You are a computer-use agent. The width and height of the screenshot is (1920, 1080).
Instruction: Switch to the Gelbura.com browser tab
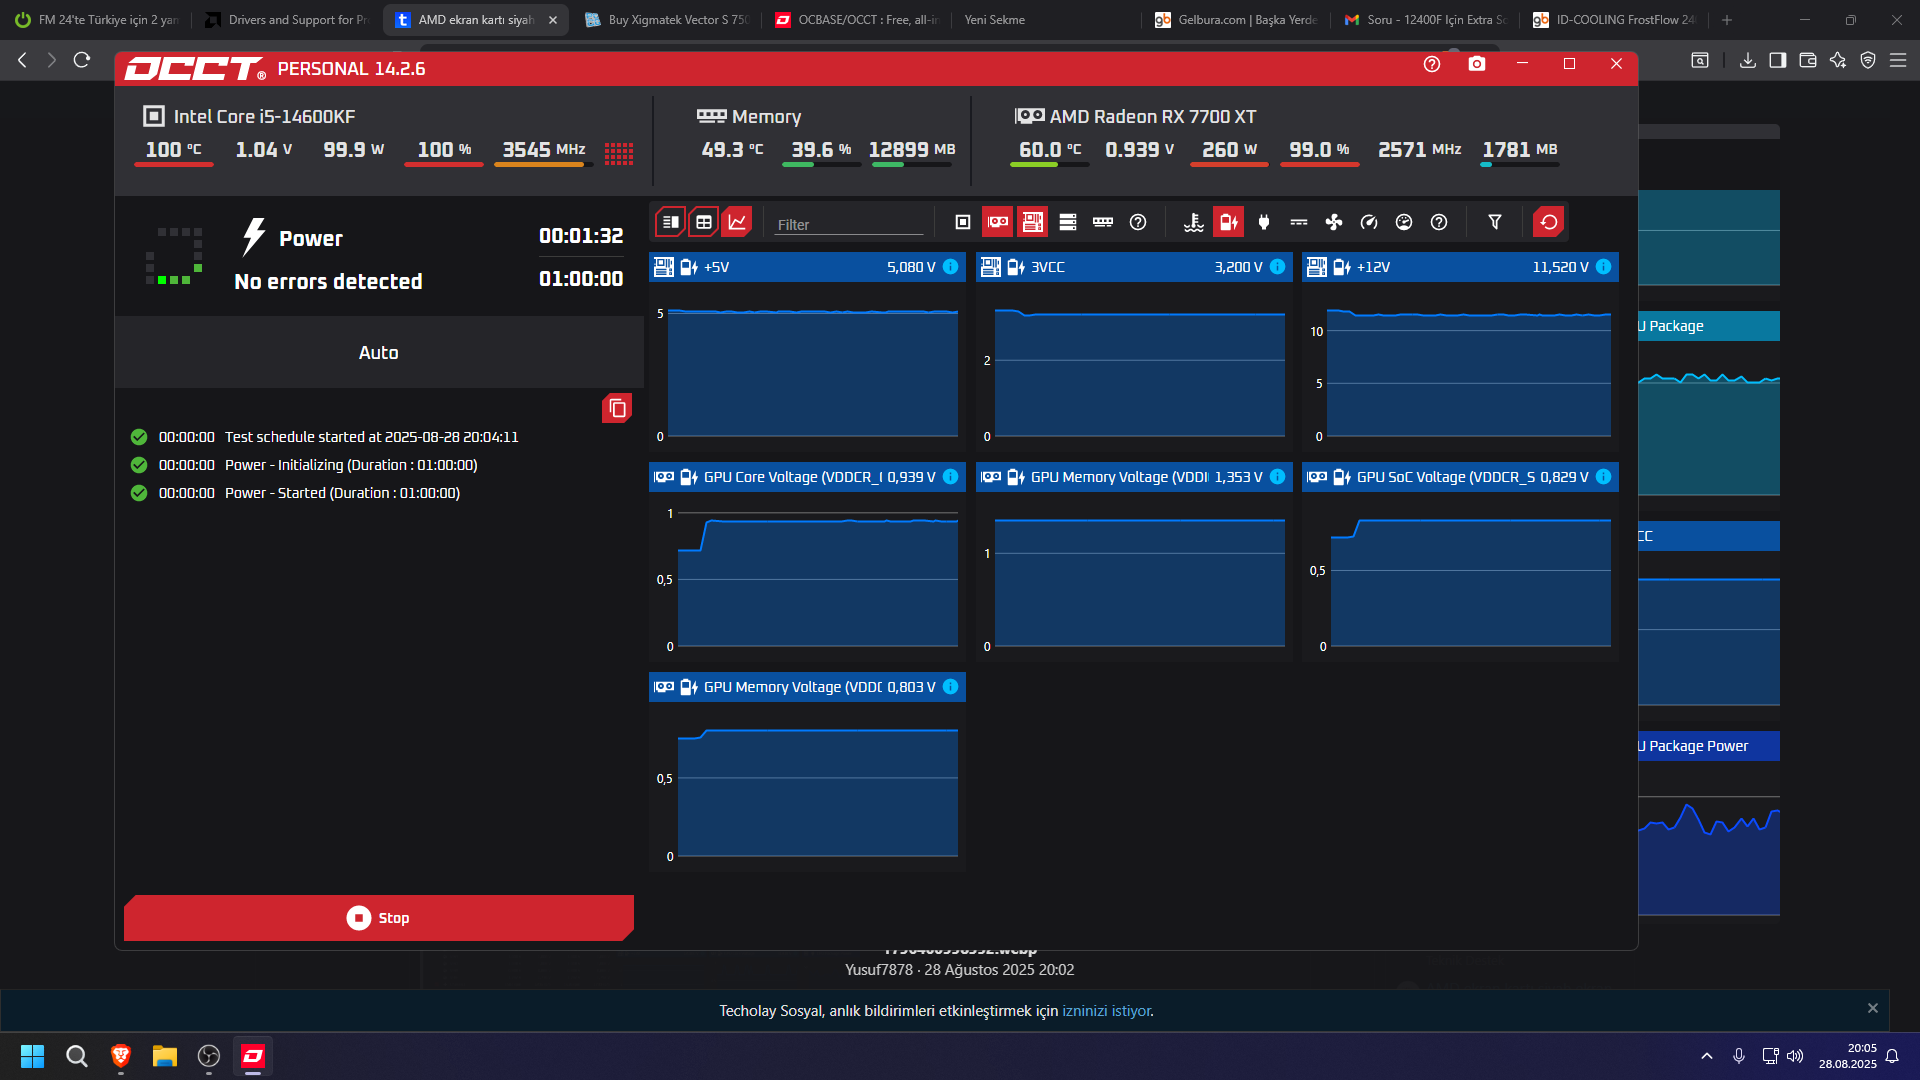(x=1237, y=20)
